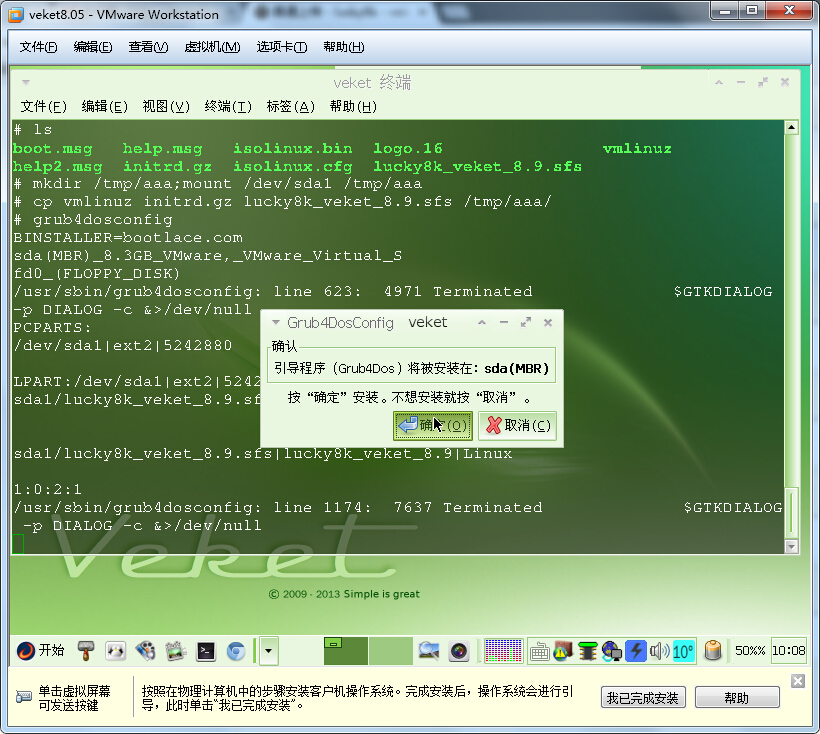Roll up the veket terminal window
Image resolution: width=820 pixels, height=734 pixels.
click(x=719, y=82)
